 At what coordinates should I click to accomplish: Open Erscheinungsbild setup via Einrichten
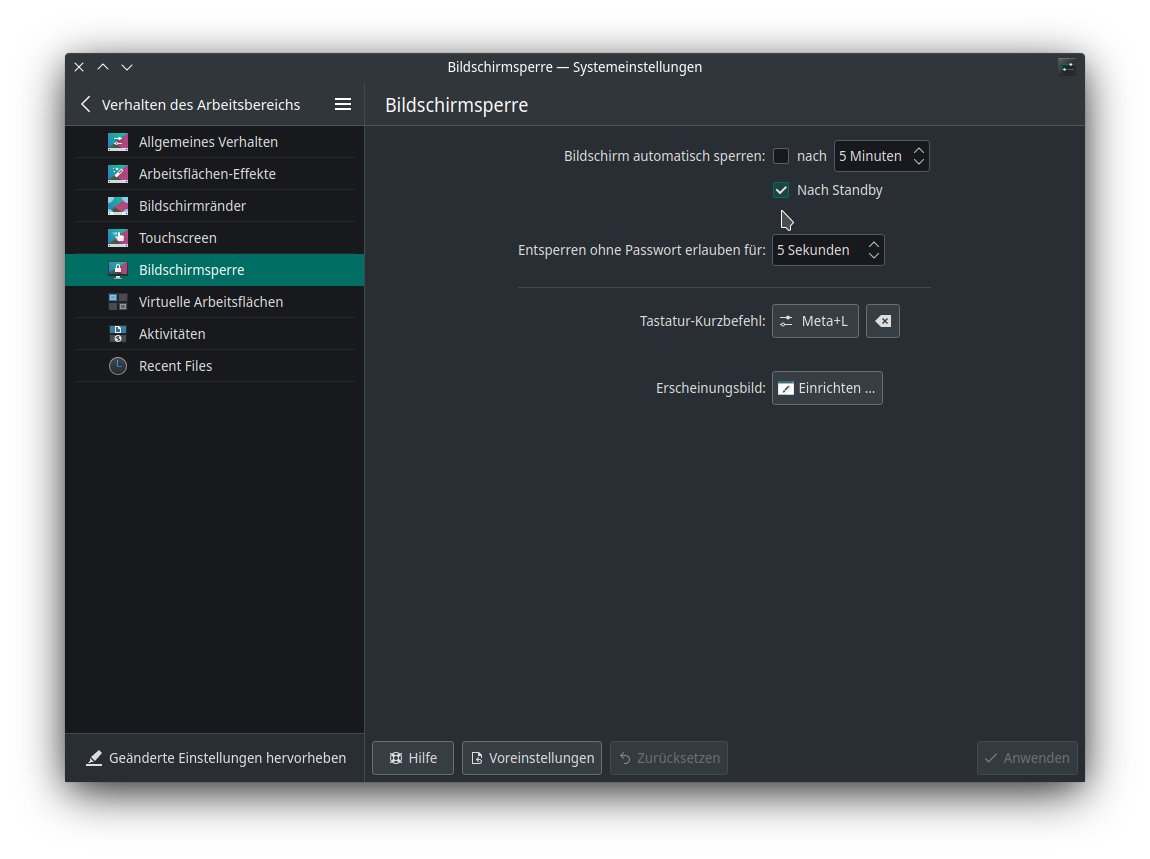click(827, 388)
